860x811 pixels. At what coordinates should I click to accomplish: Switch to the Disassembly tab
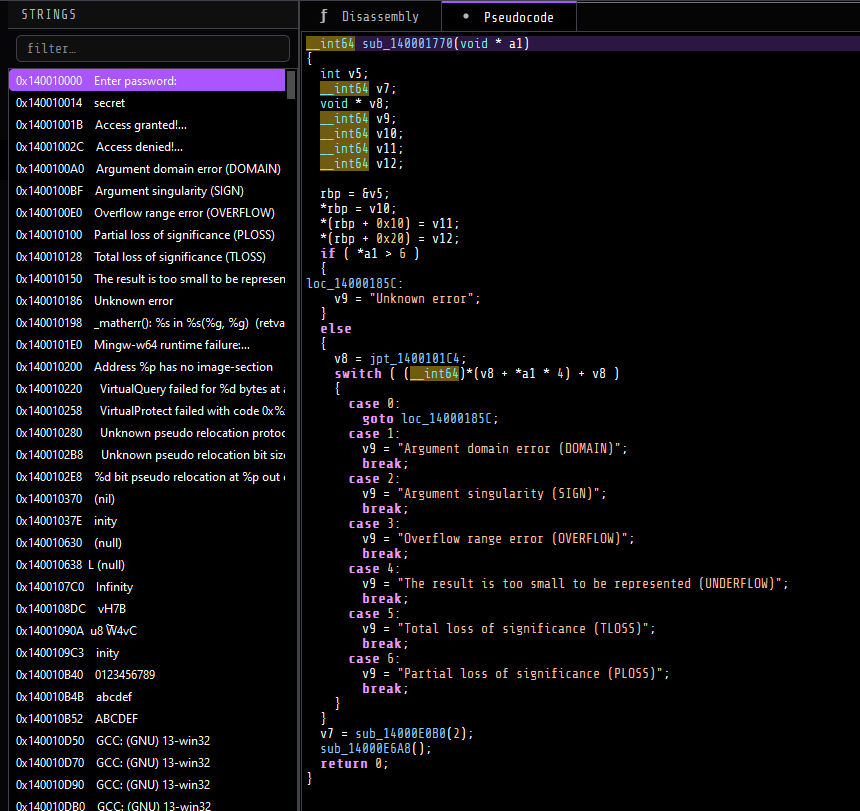[371, 16]
